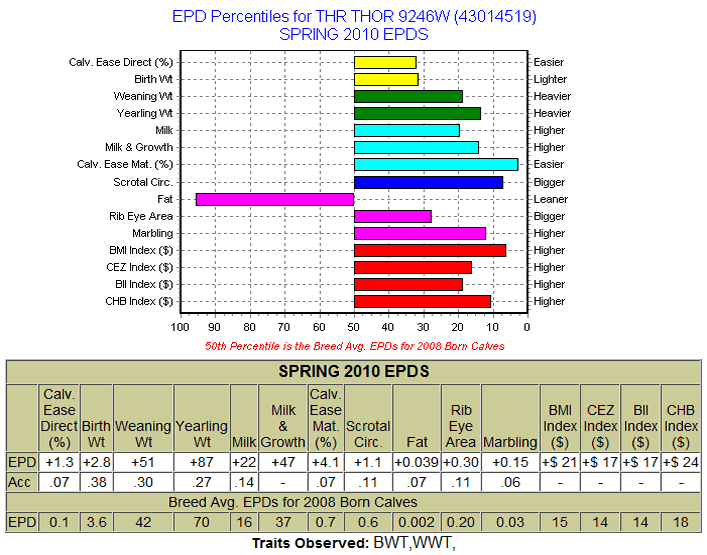The width and height of the screenshot is (707, 555).
Task: Click the '100' tick on the percentile axis
Action: (x=180, y=327)
